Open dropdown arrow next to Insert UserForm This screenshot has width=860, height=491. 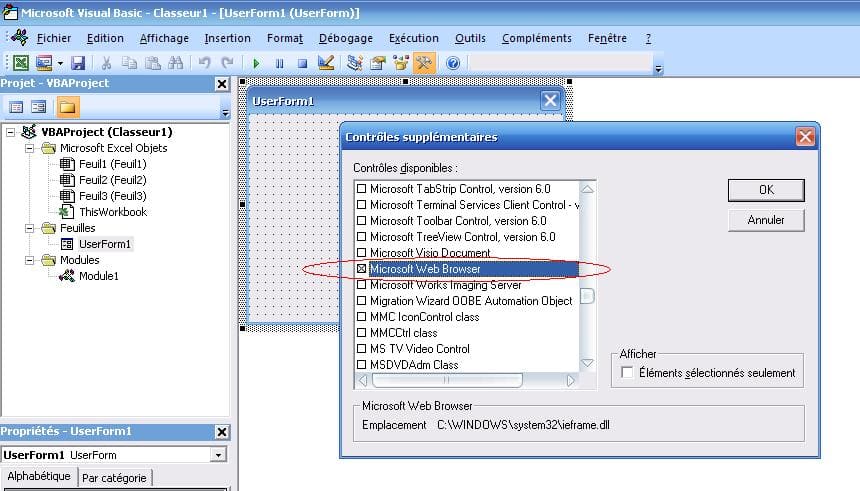click(x=60, y=64)
